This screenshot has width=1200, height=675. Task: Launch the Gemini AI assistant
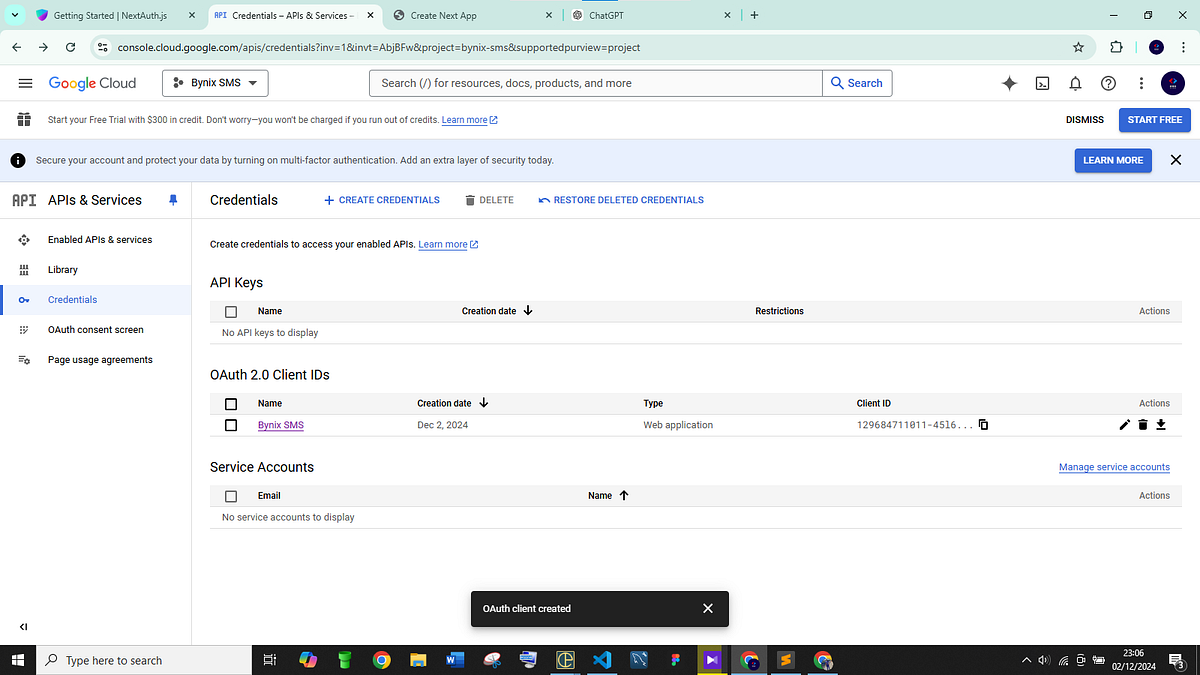1009,83
